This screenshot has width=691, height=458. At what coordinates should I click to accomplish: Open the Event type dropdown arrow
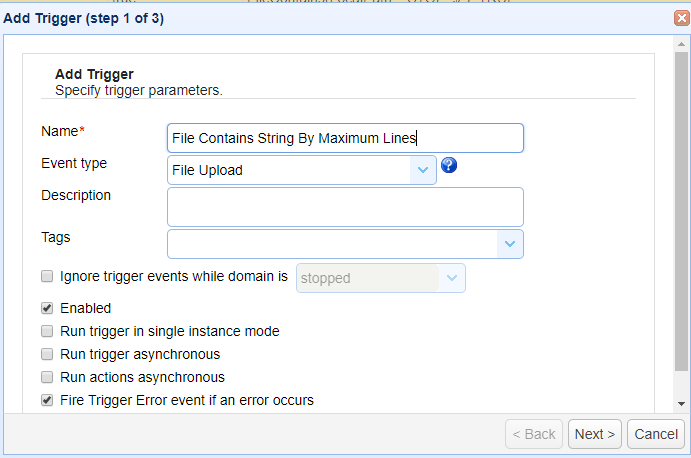tap(422, 170)
